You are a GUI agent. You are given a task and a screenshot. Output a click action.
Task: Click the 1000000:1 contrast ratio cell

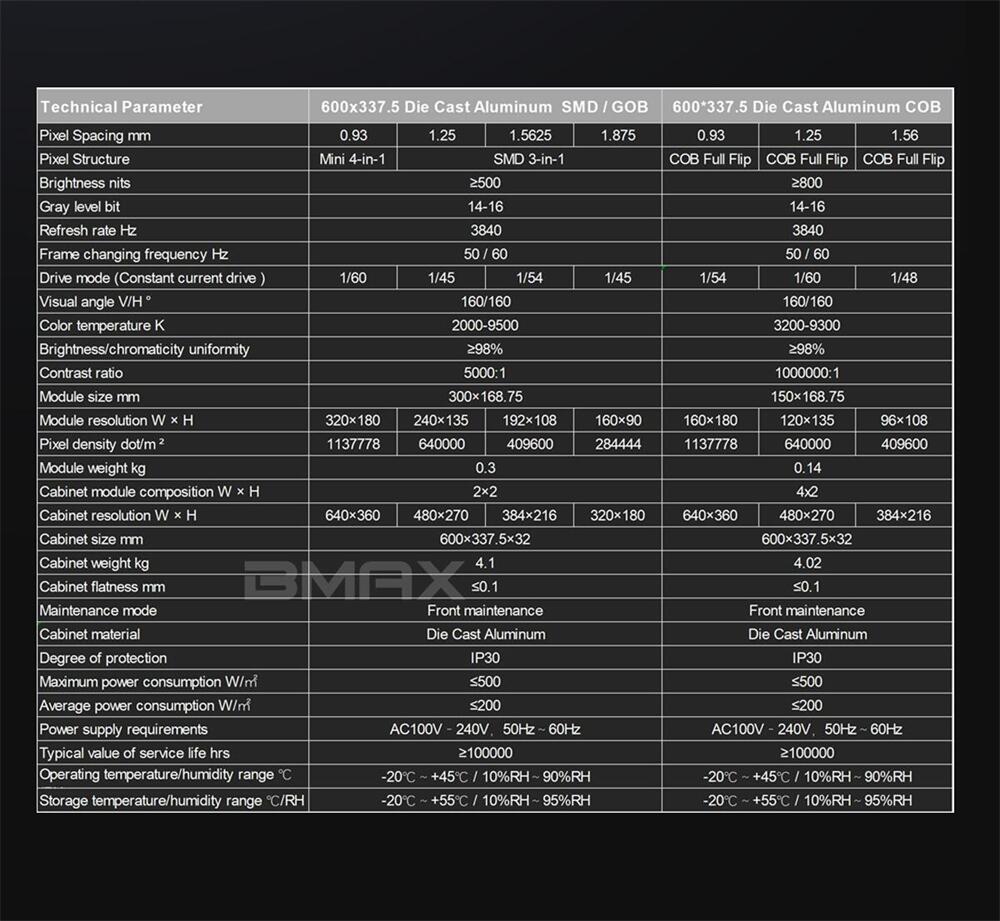[x=806, y=373]
